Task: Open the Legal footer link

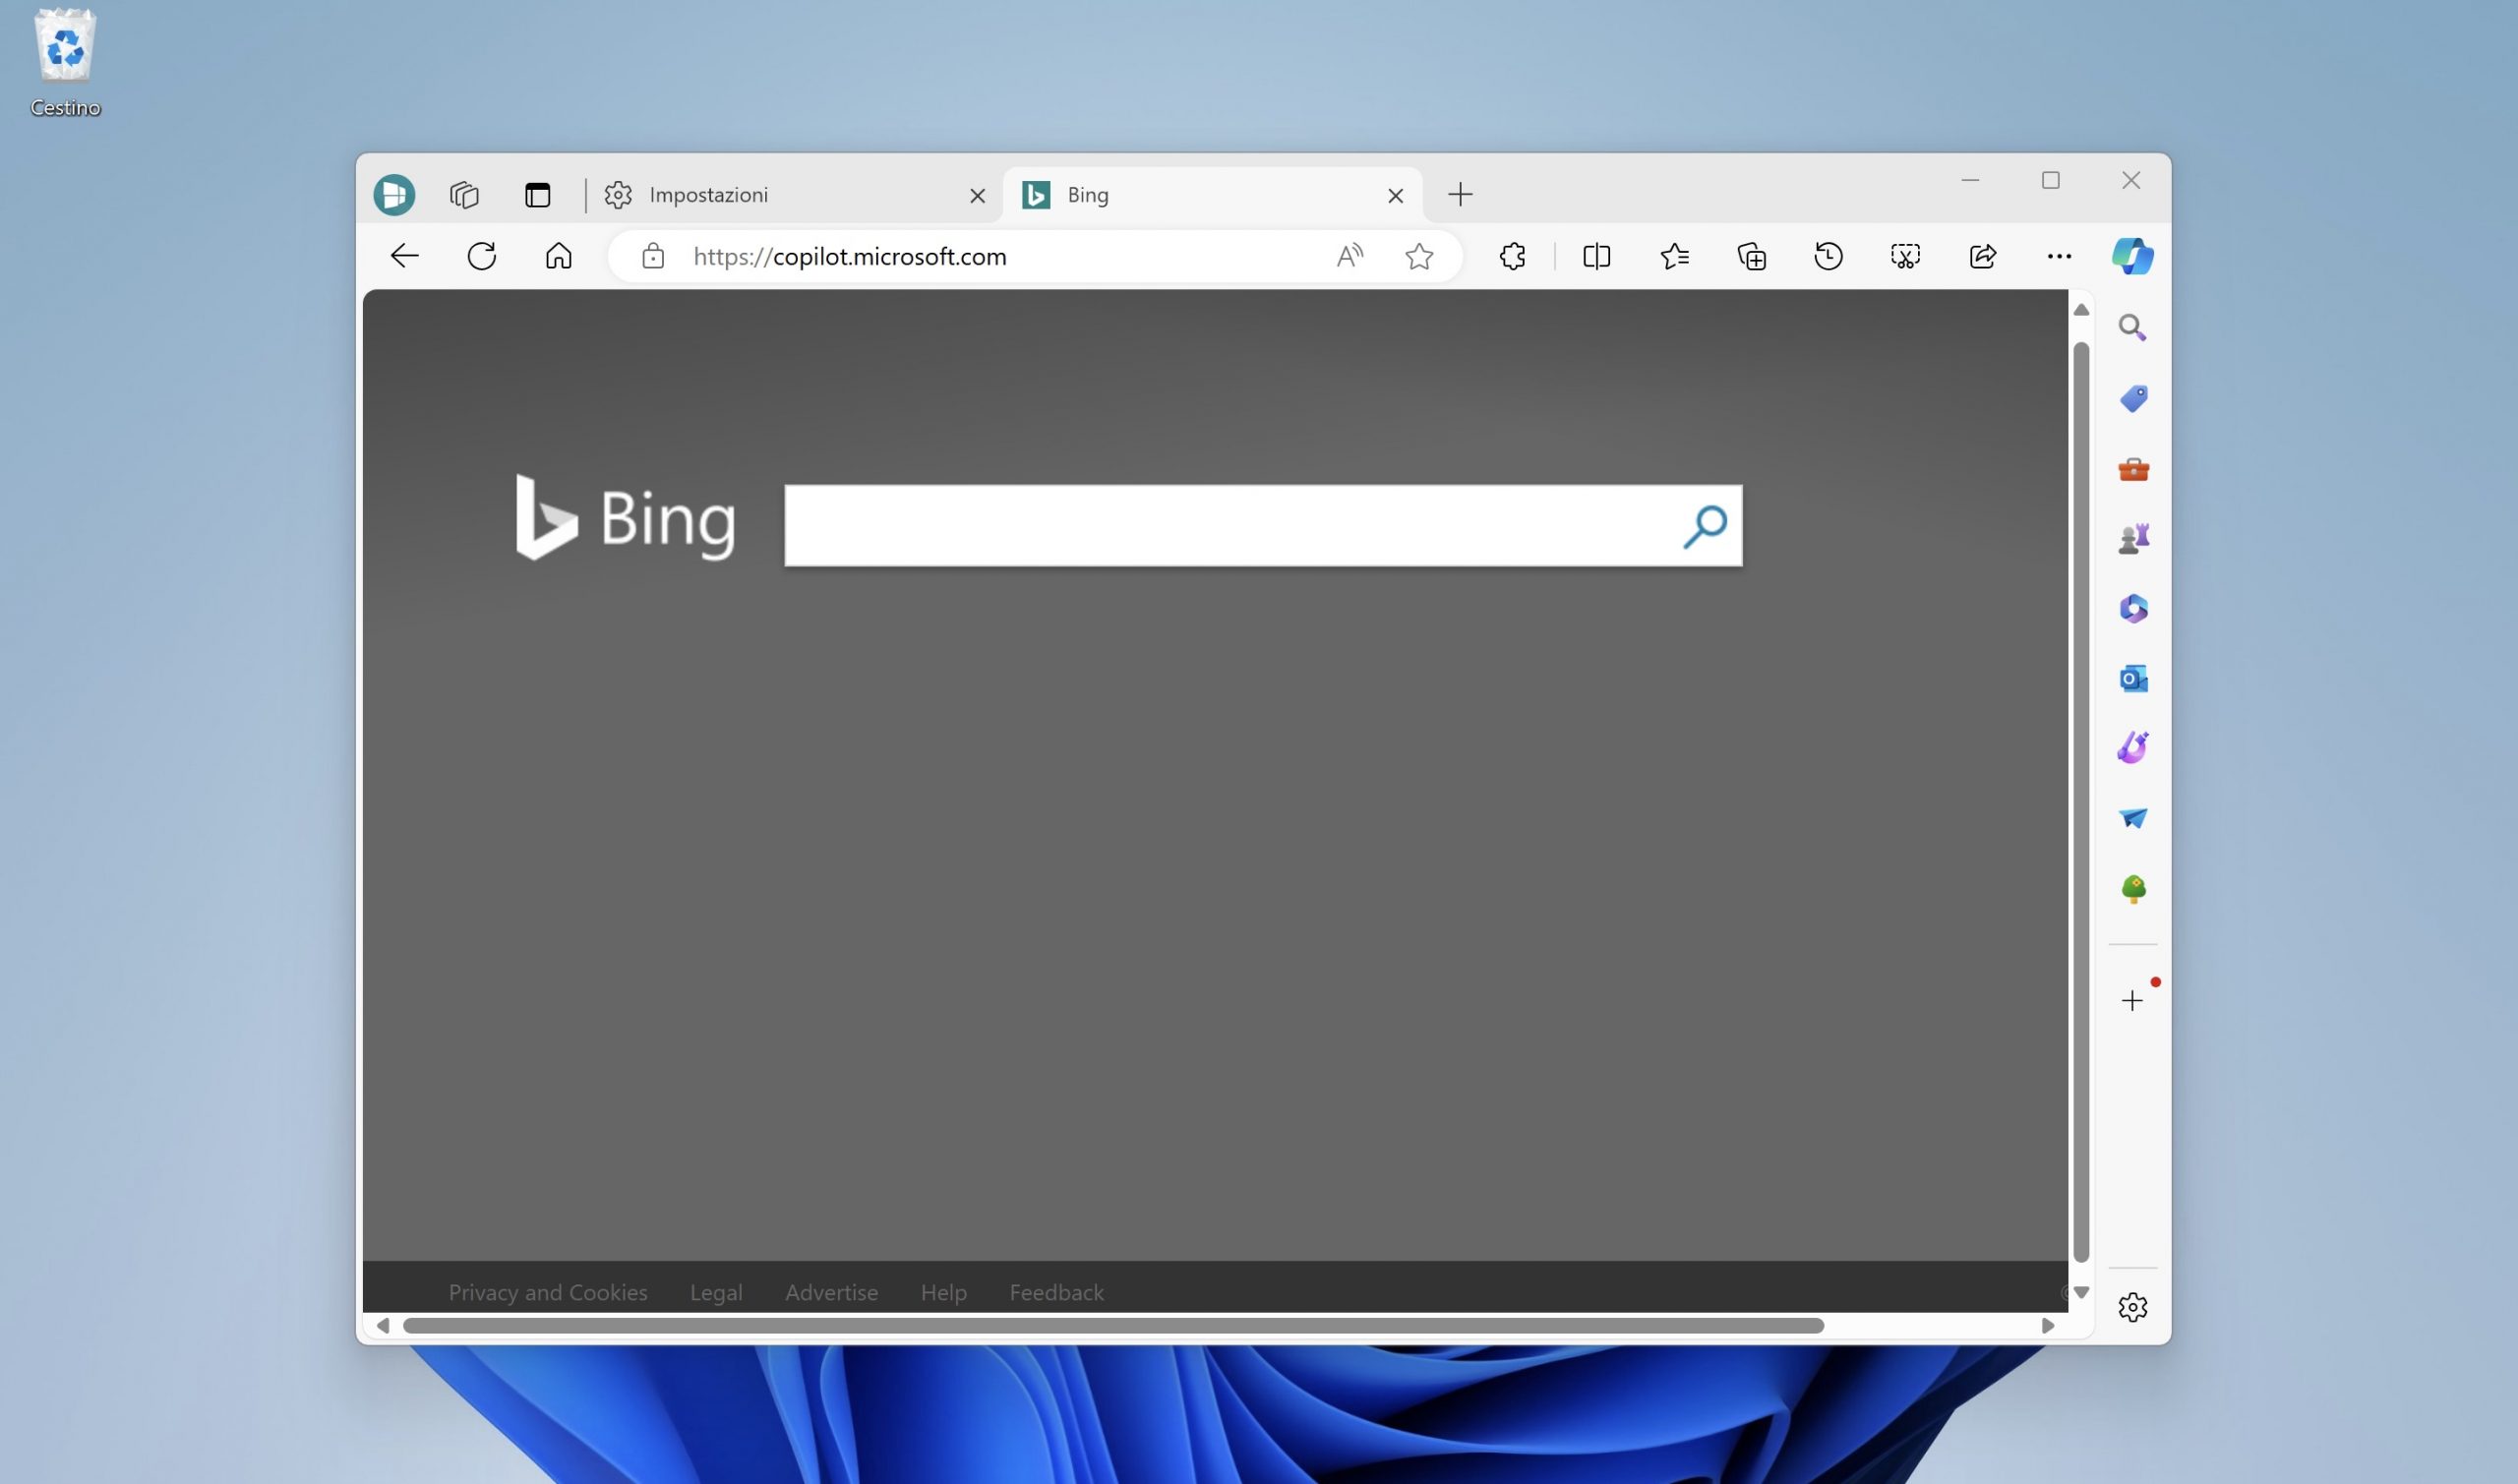Action: [716, 1292]
